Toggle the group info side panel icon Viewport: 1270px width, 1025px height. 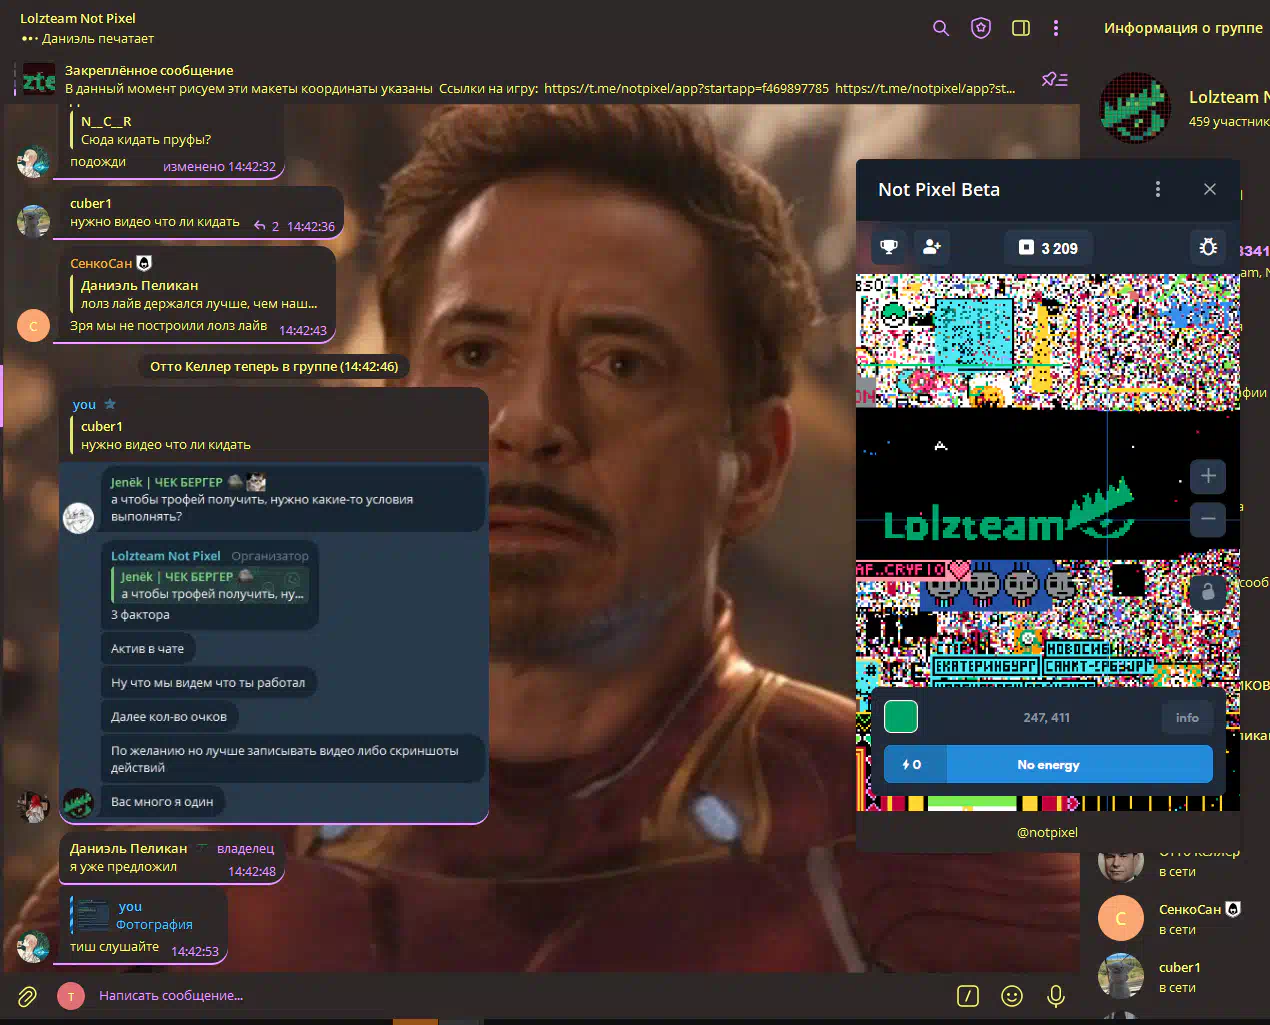(x=1021, y=28)
